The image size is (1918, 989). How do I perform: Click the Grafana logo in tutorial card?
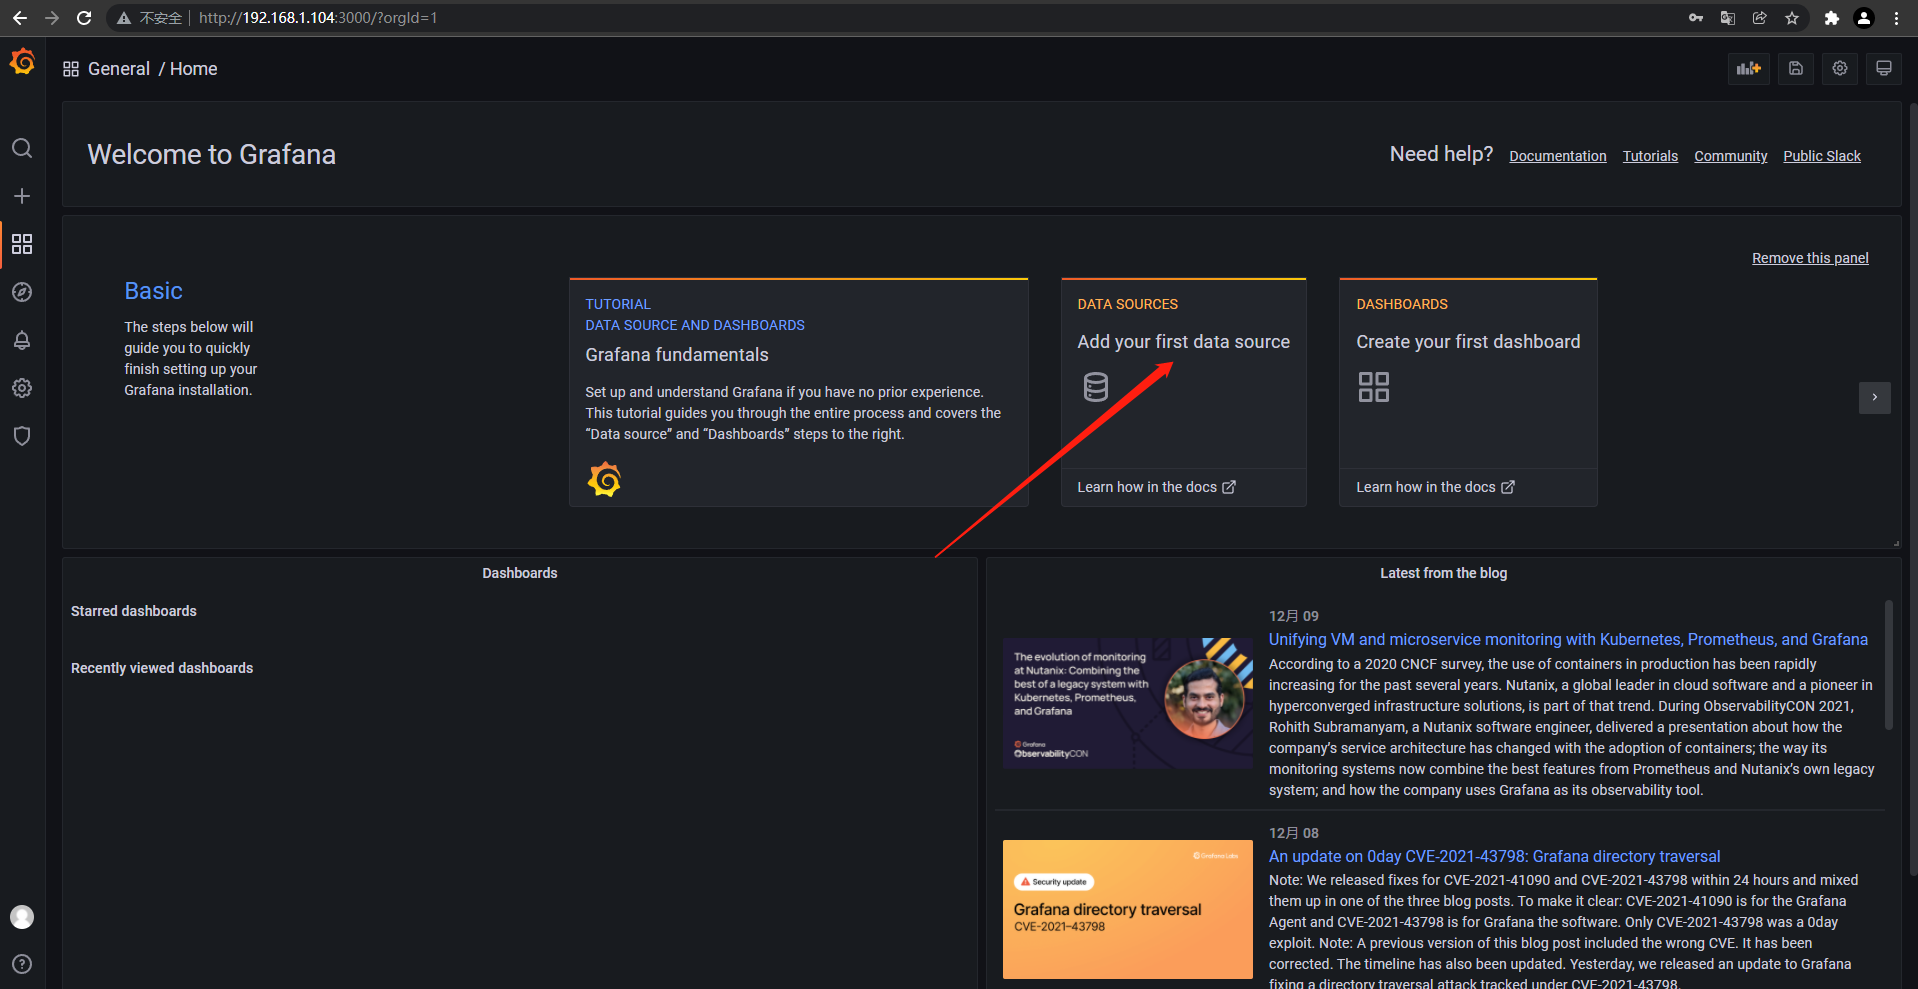604,480
